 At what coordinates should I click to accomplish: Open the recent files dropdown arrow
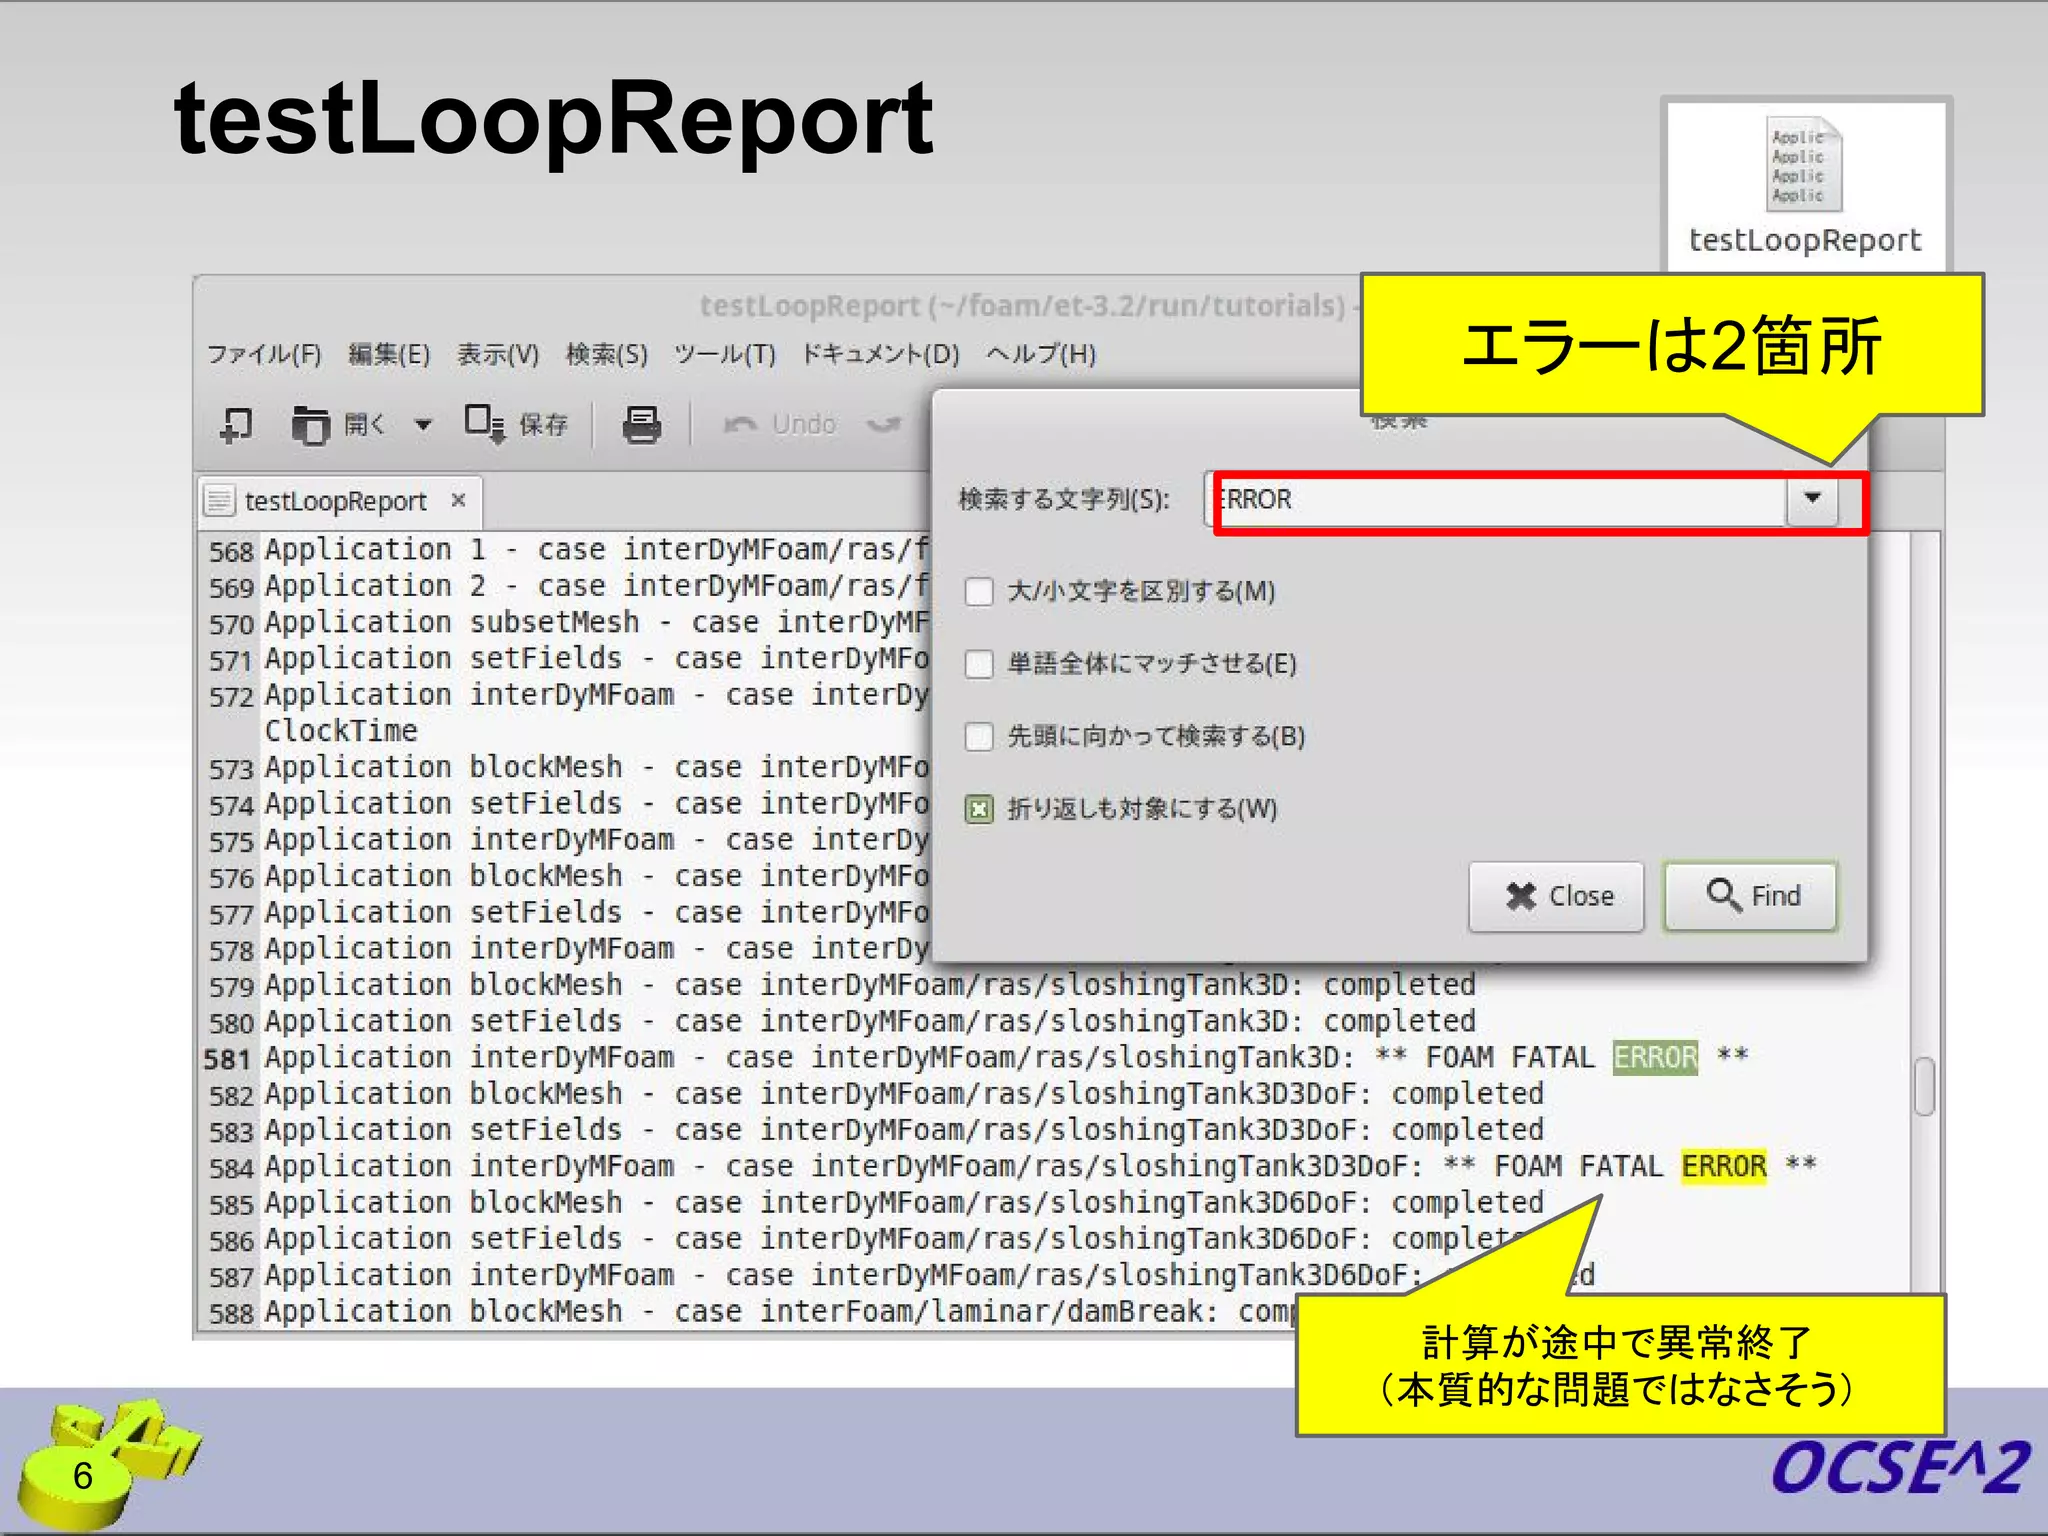pos(423,425)
